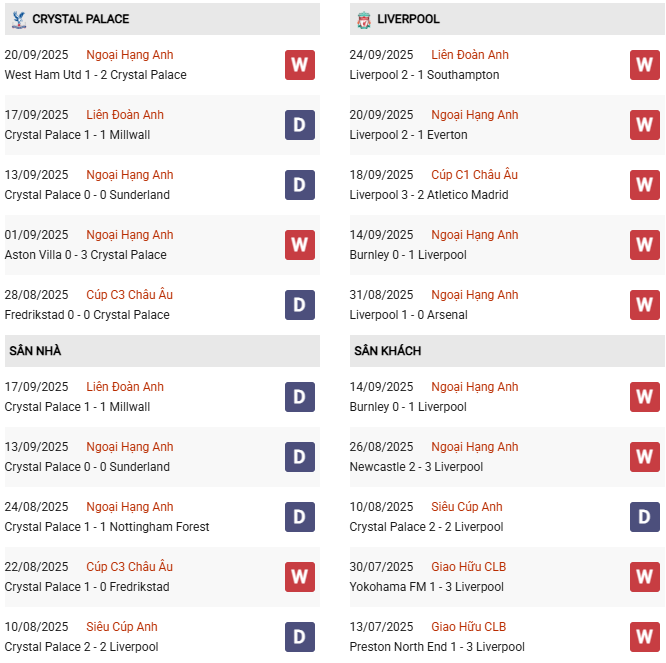Click the W badge beside Yokohama FM match
Image resolution: width=666 pixels, height=663 pixels.
coord(644,577)
